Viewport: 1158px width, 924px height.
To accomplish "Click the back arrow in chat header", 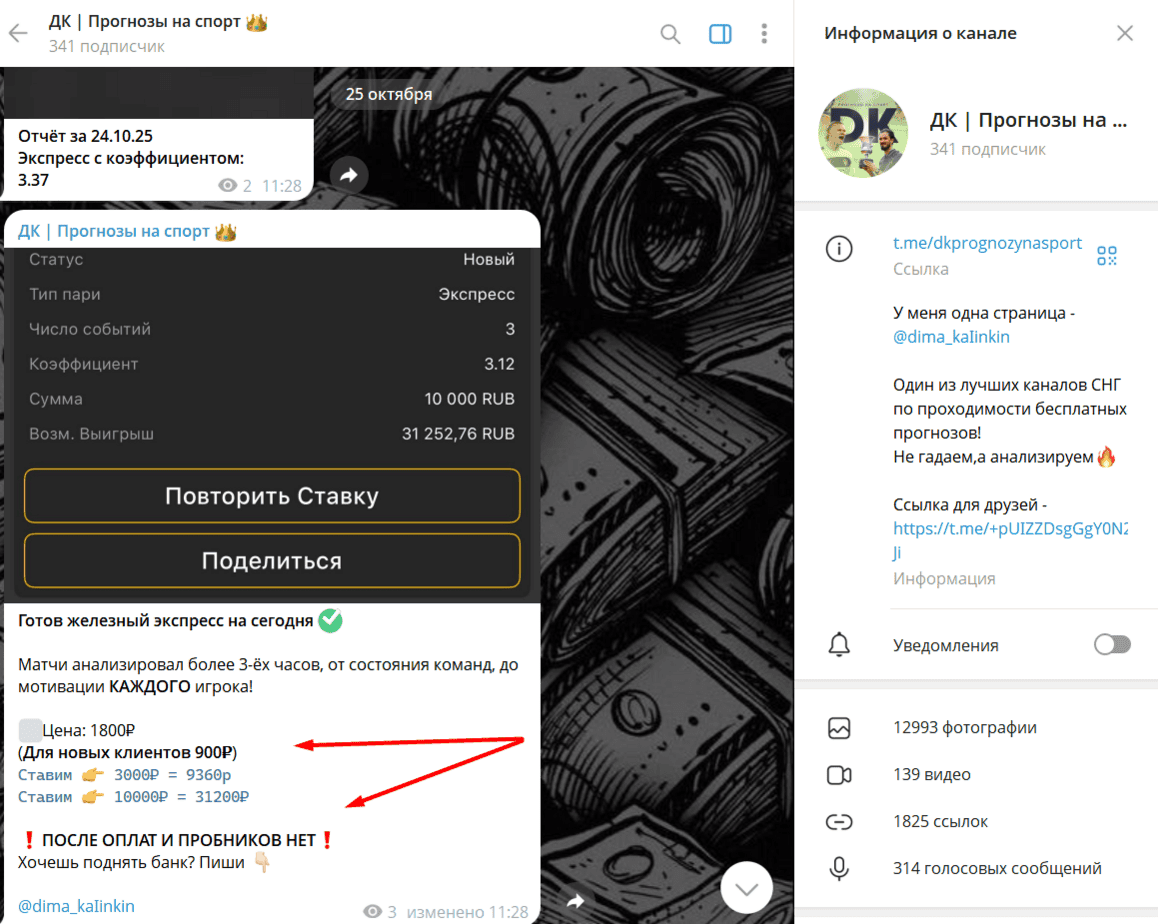I will pyautogui.click(x=18, y=33).
